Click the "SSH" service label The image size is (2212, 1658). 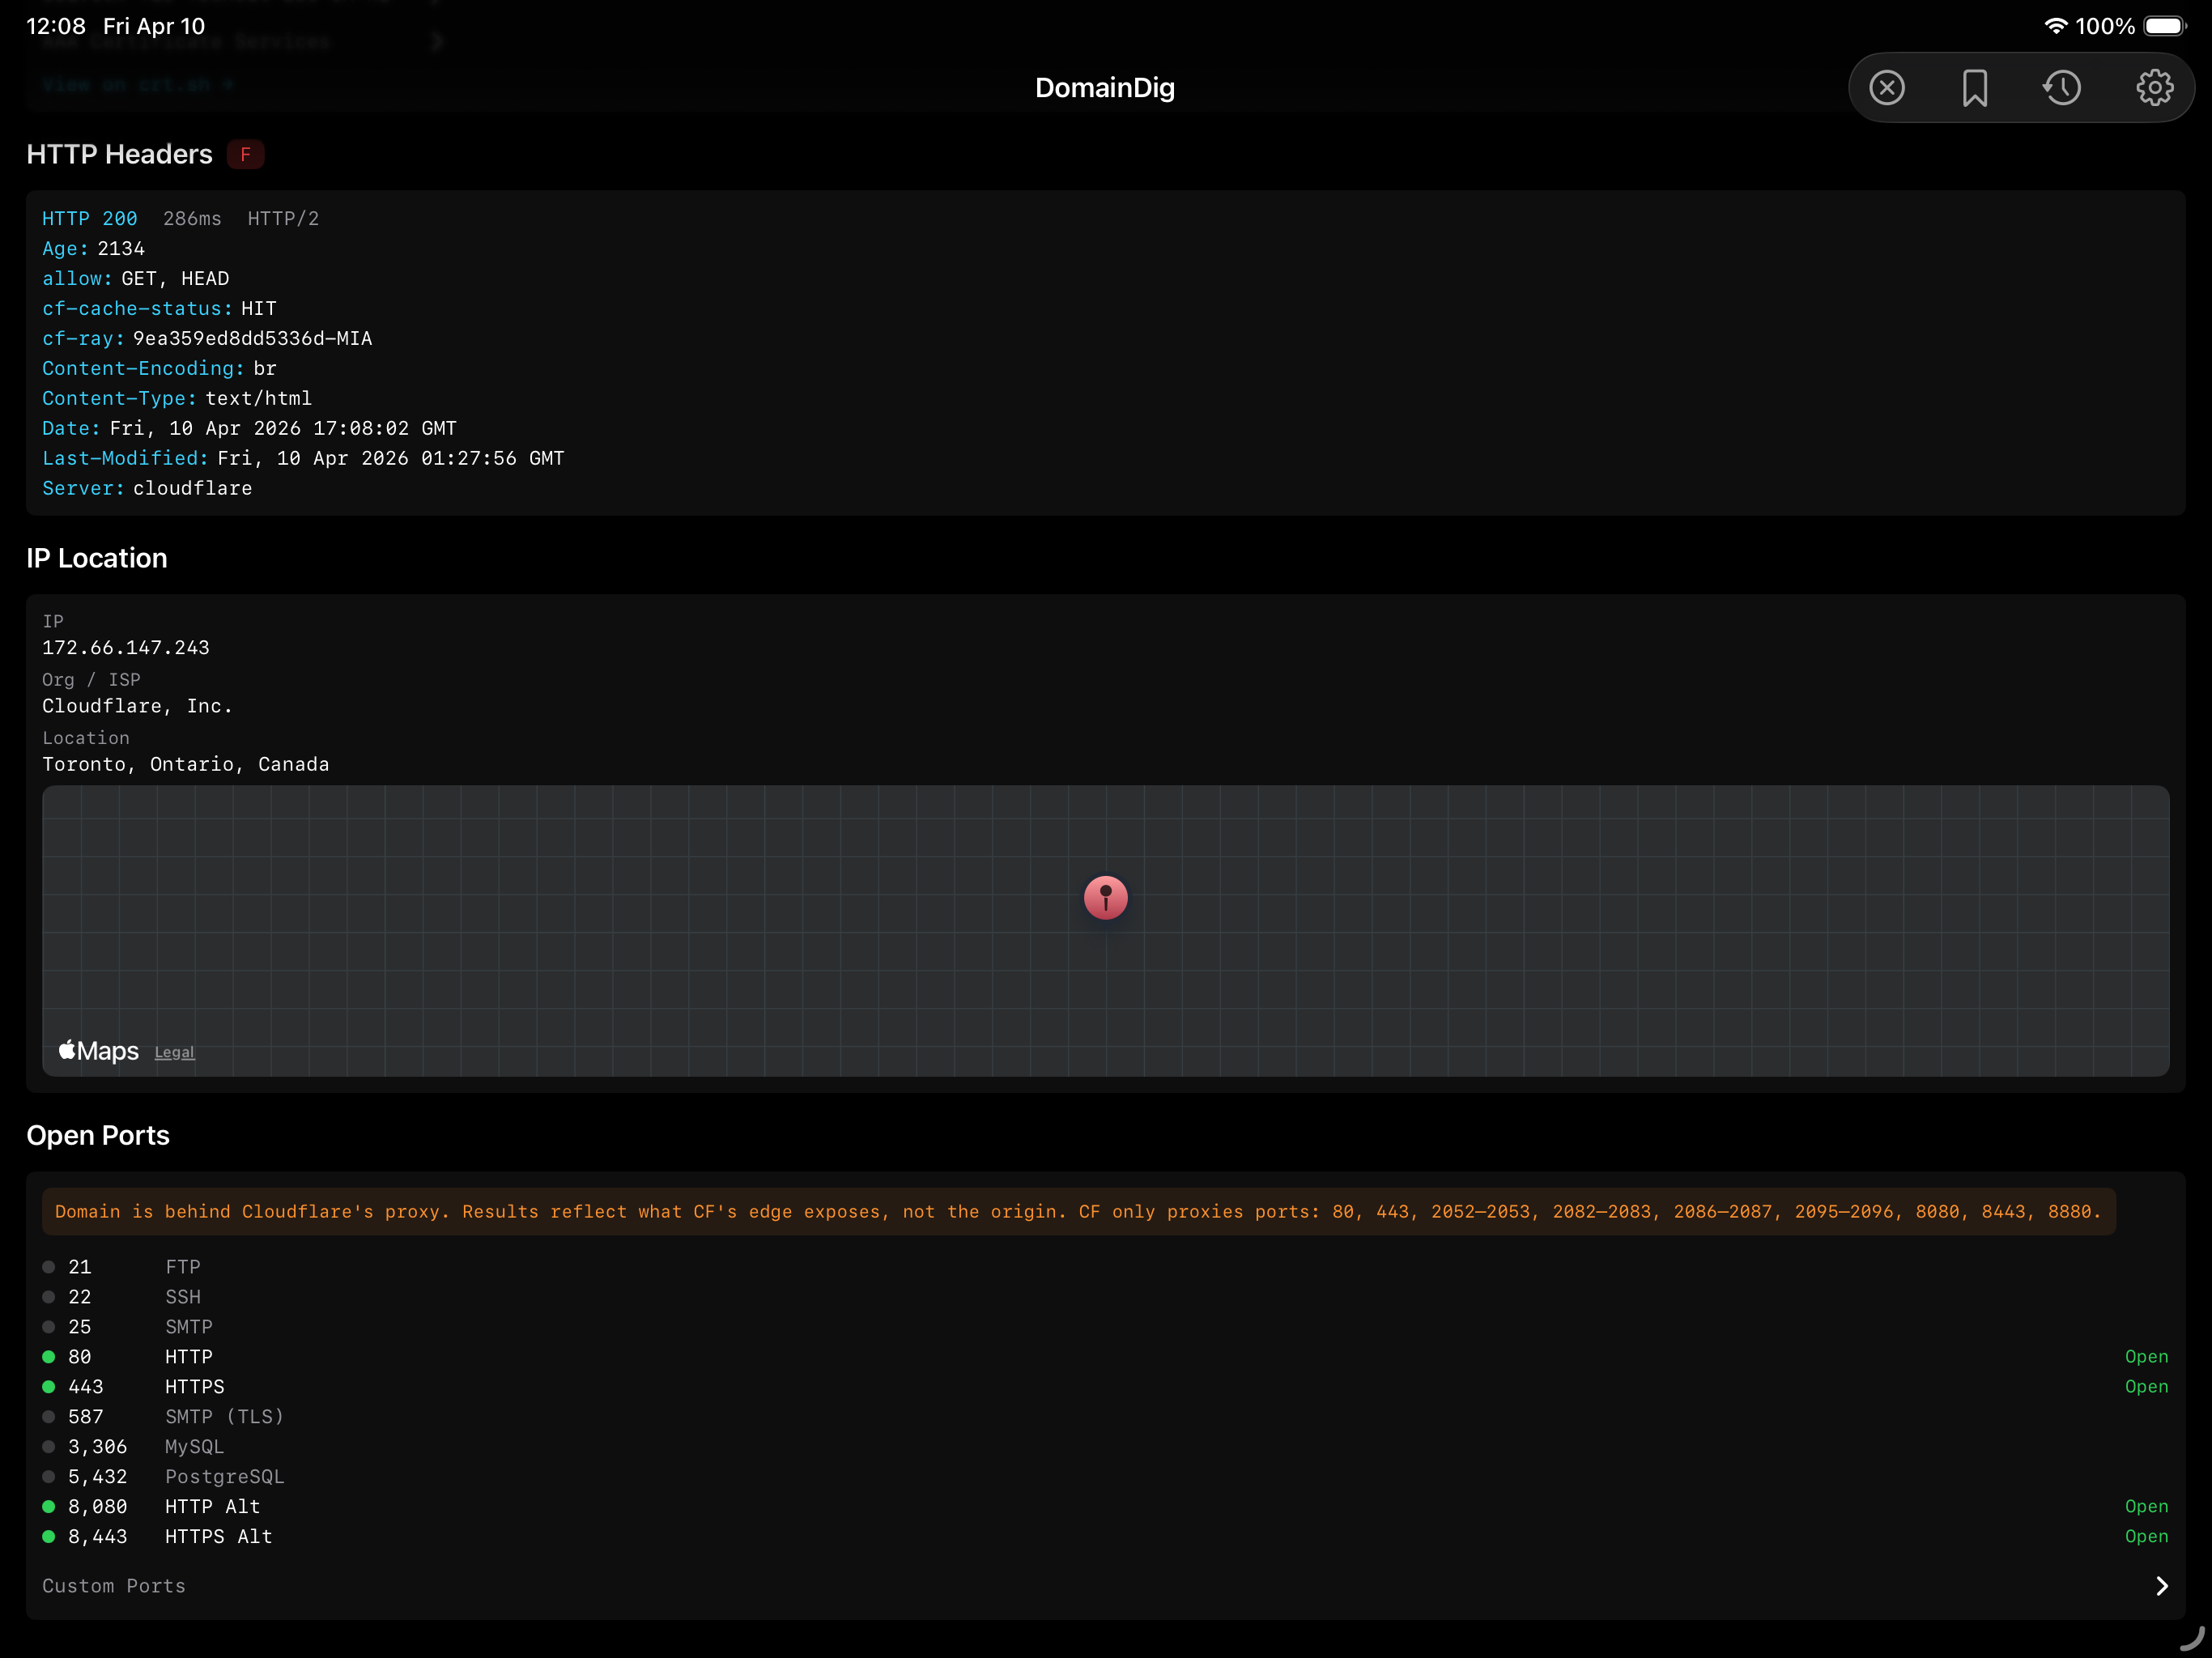(x=183, y=1296)
